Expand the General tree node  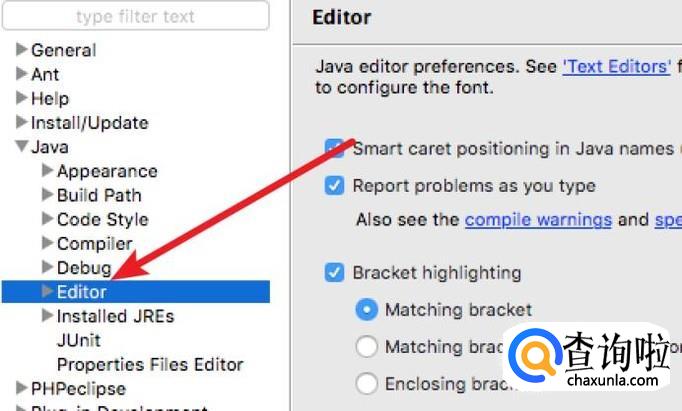coord(22,50)
